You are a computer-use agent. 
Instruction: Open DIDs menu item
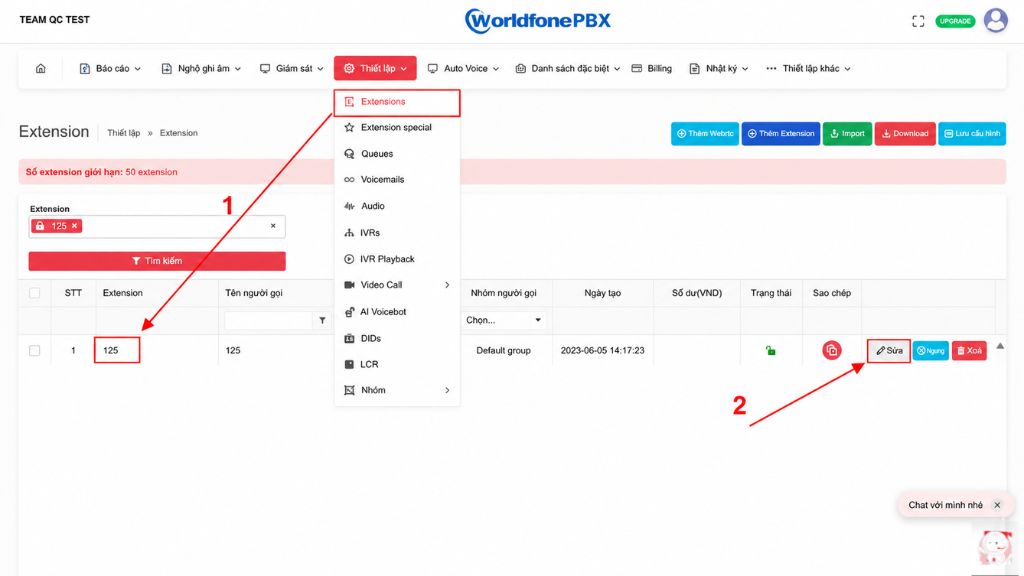(397, 338)
